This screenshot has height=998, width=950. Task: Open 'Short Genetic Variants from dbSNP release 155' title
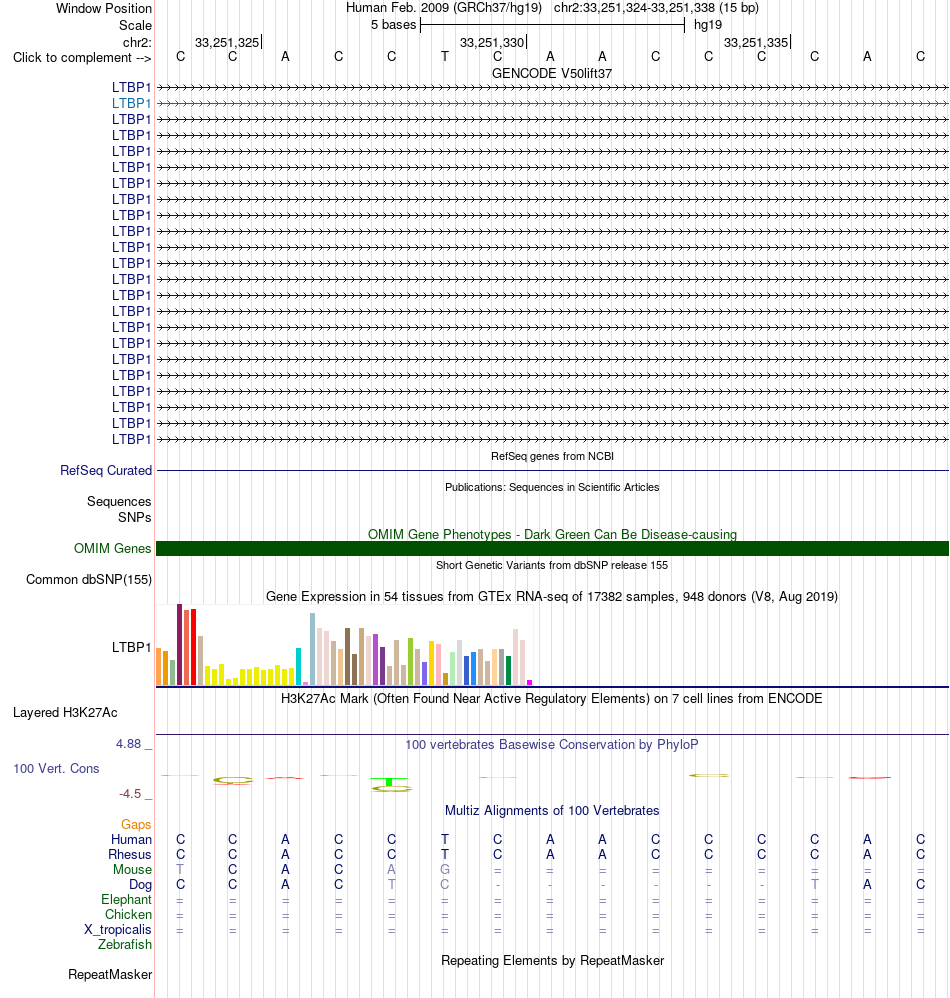552,565
